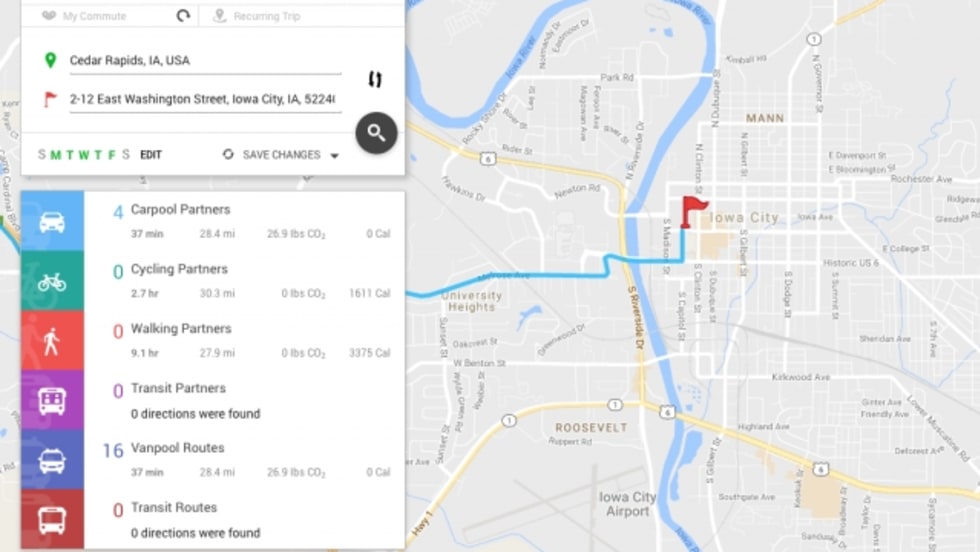
Task: Select the red walking pedestrian icon
Action: 52,341
